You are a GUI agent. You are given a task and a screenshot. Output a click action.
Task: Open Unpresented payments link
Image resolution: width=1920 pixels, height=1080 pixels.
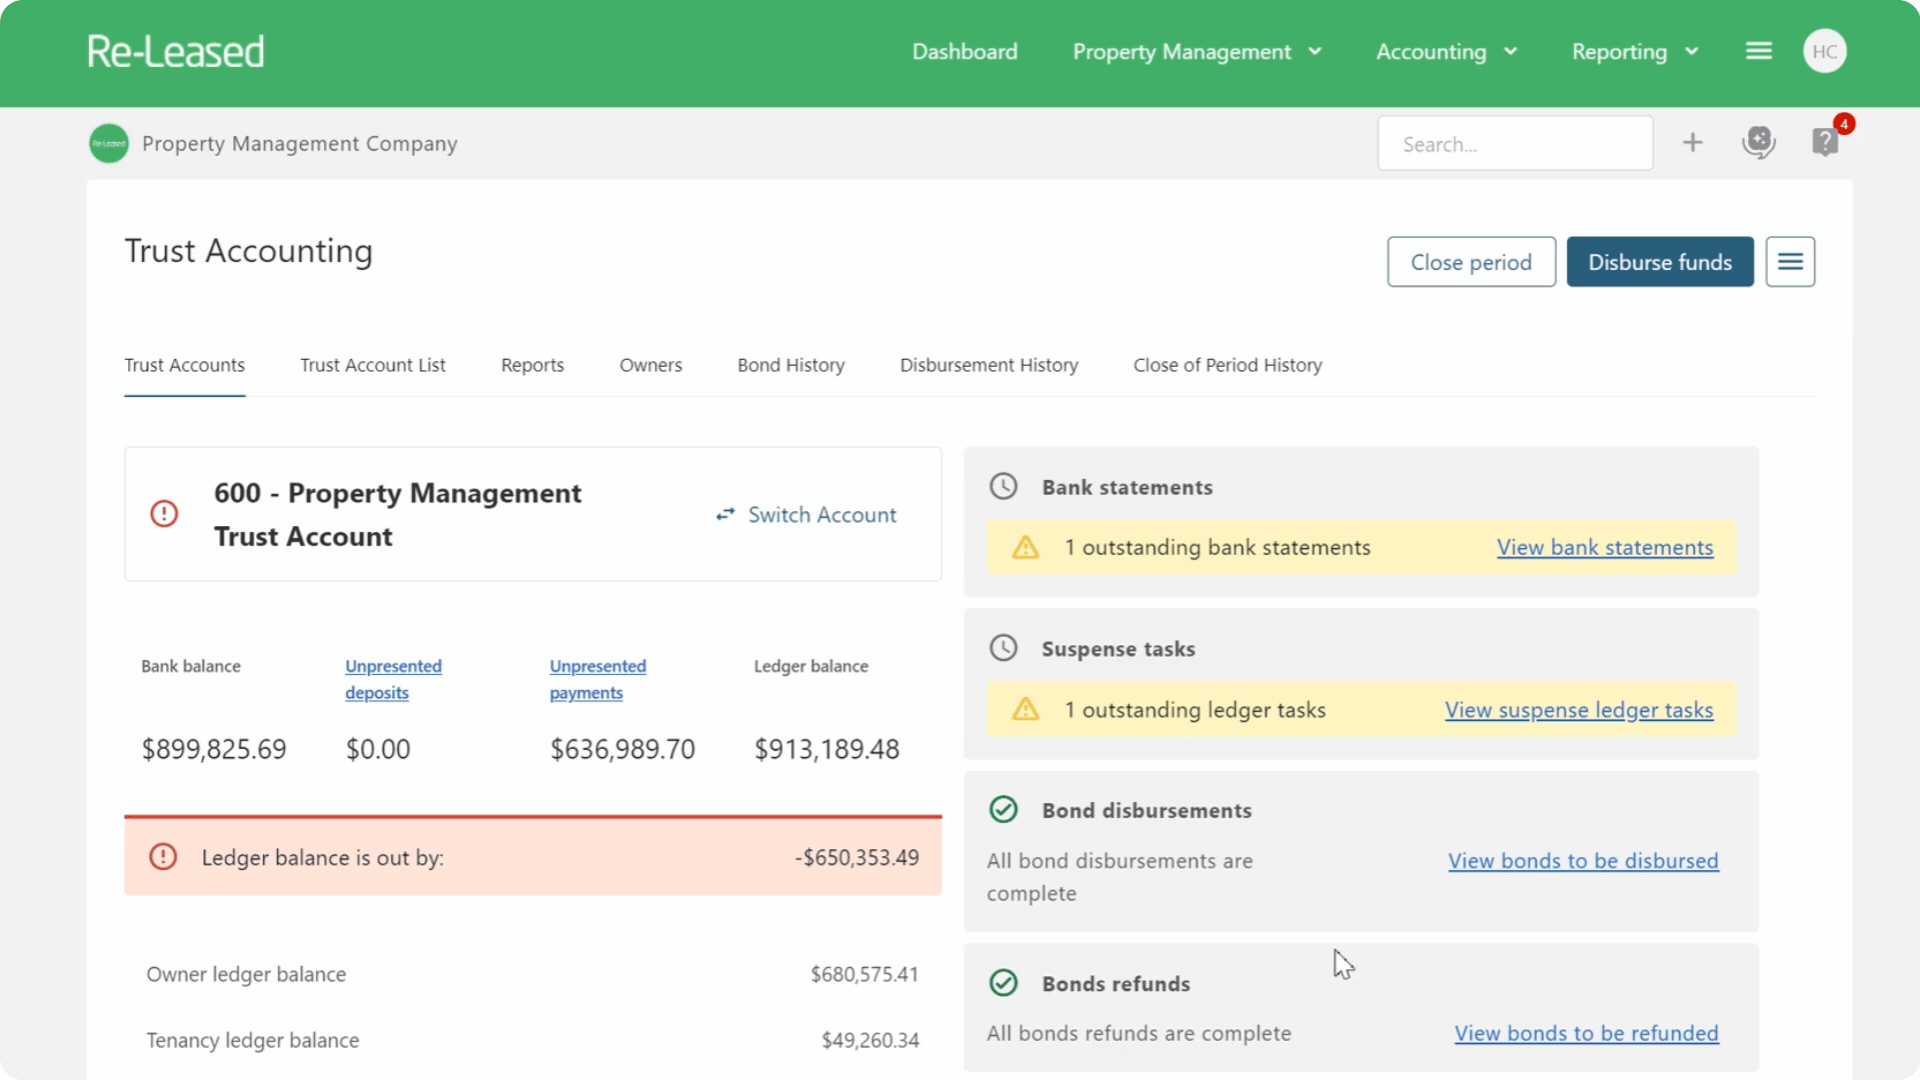tap(598, 679)
